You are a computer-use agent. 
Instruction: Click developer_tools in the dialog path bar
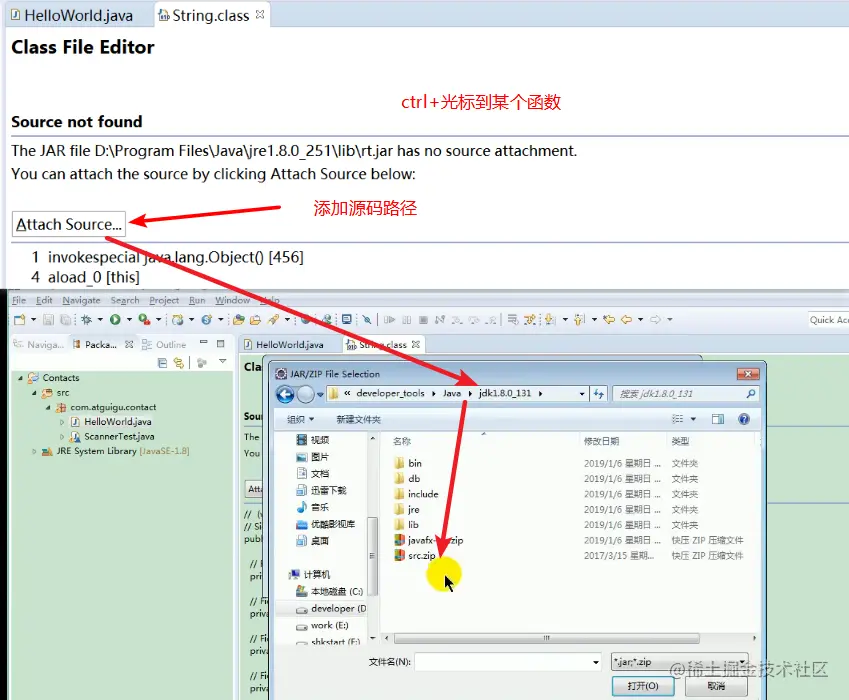pos(390,394)
